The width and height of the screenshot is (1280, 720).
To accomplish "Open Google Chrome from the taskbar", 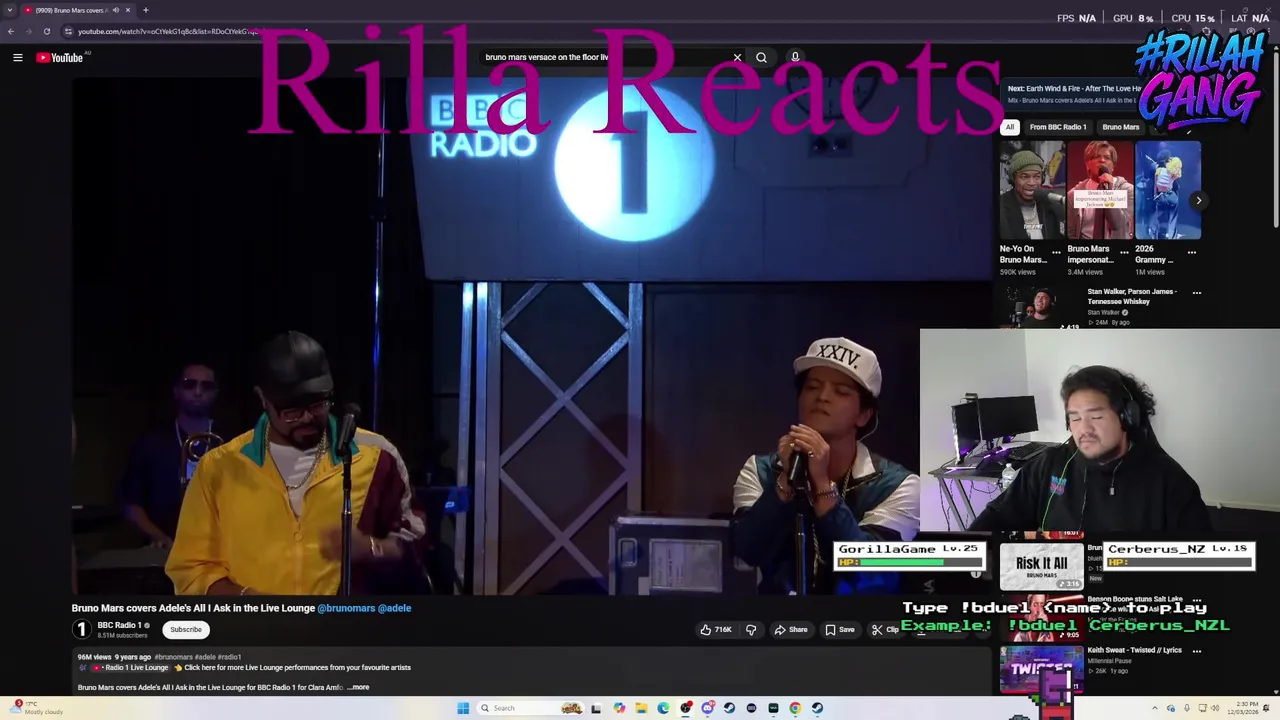I will tap(795, 708).
